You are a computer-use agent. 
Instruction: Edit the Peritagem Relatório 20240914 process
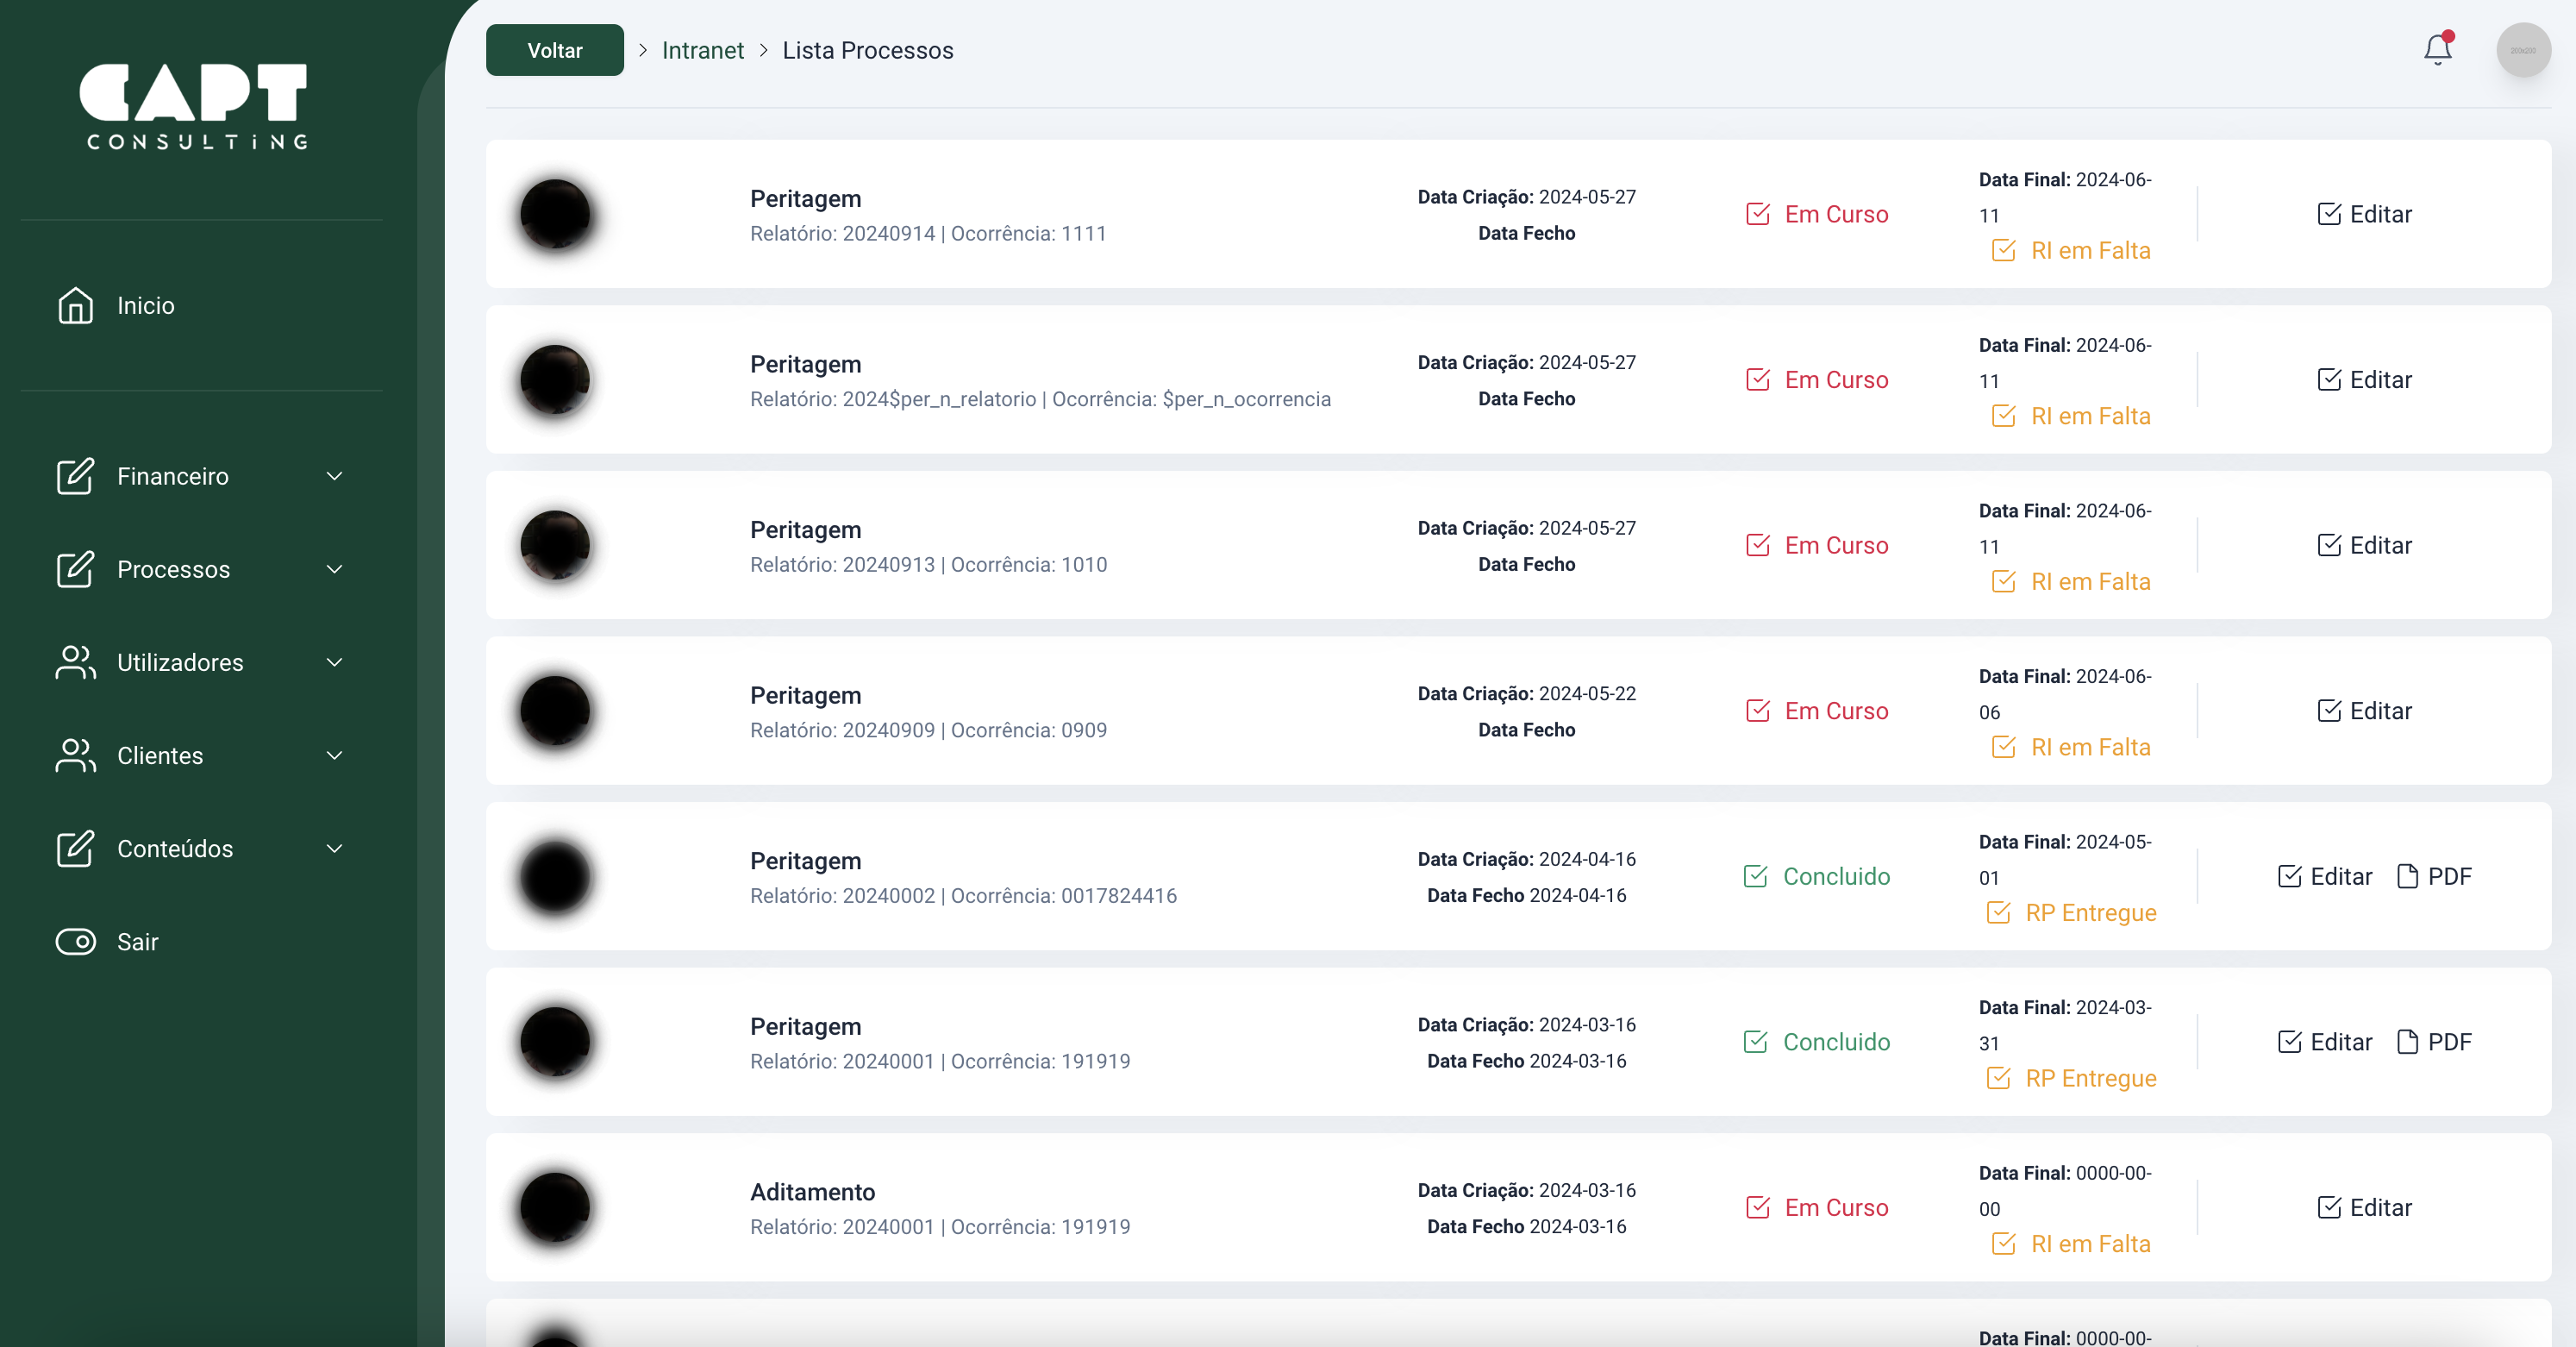pos(2365,214)
